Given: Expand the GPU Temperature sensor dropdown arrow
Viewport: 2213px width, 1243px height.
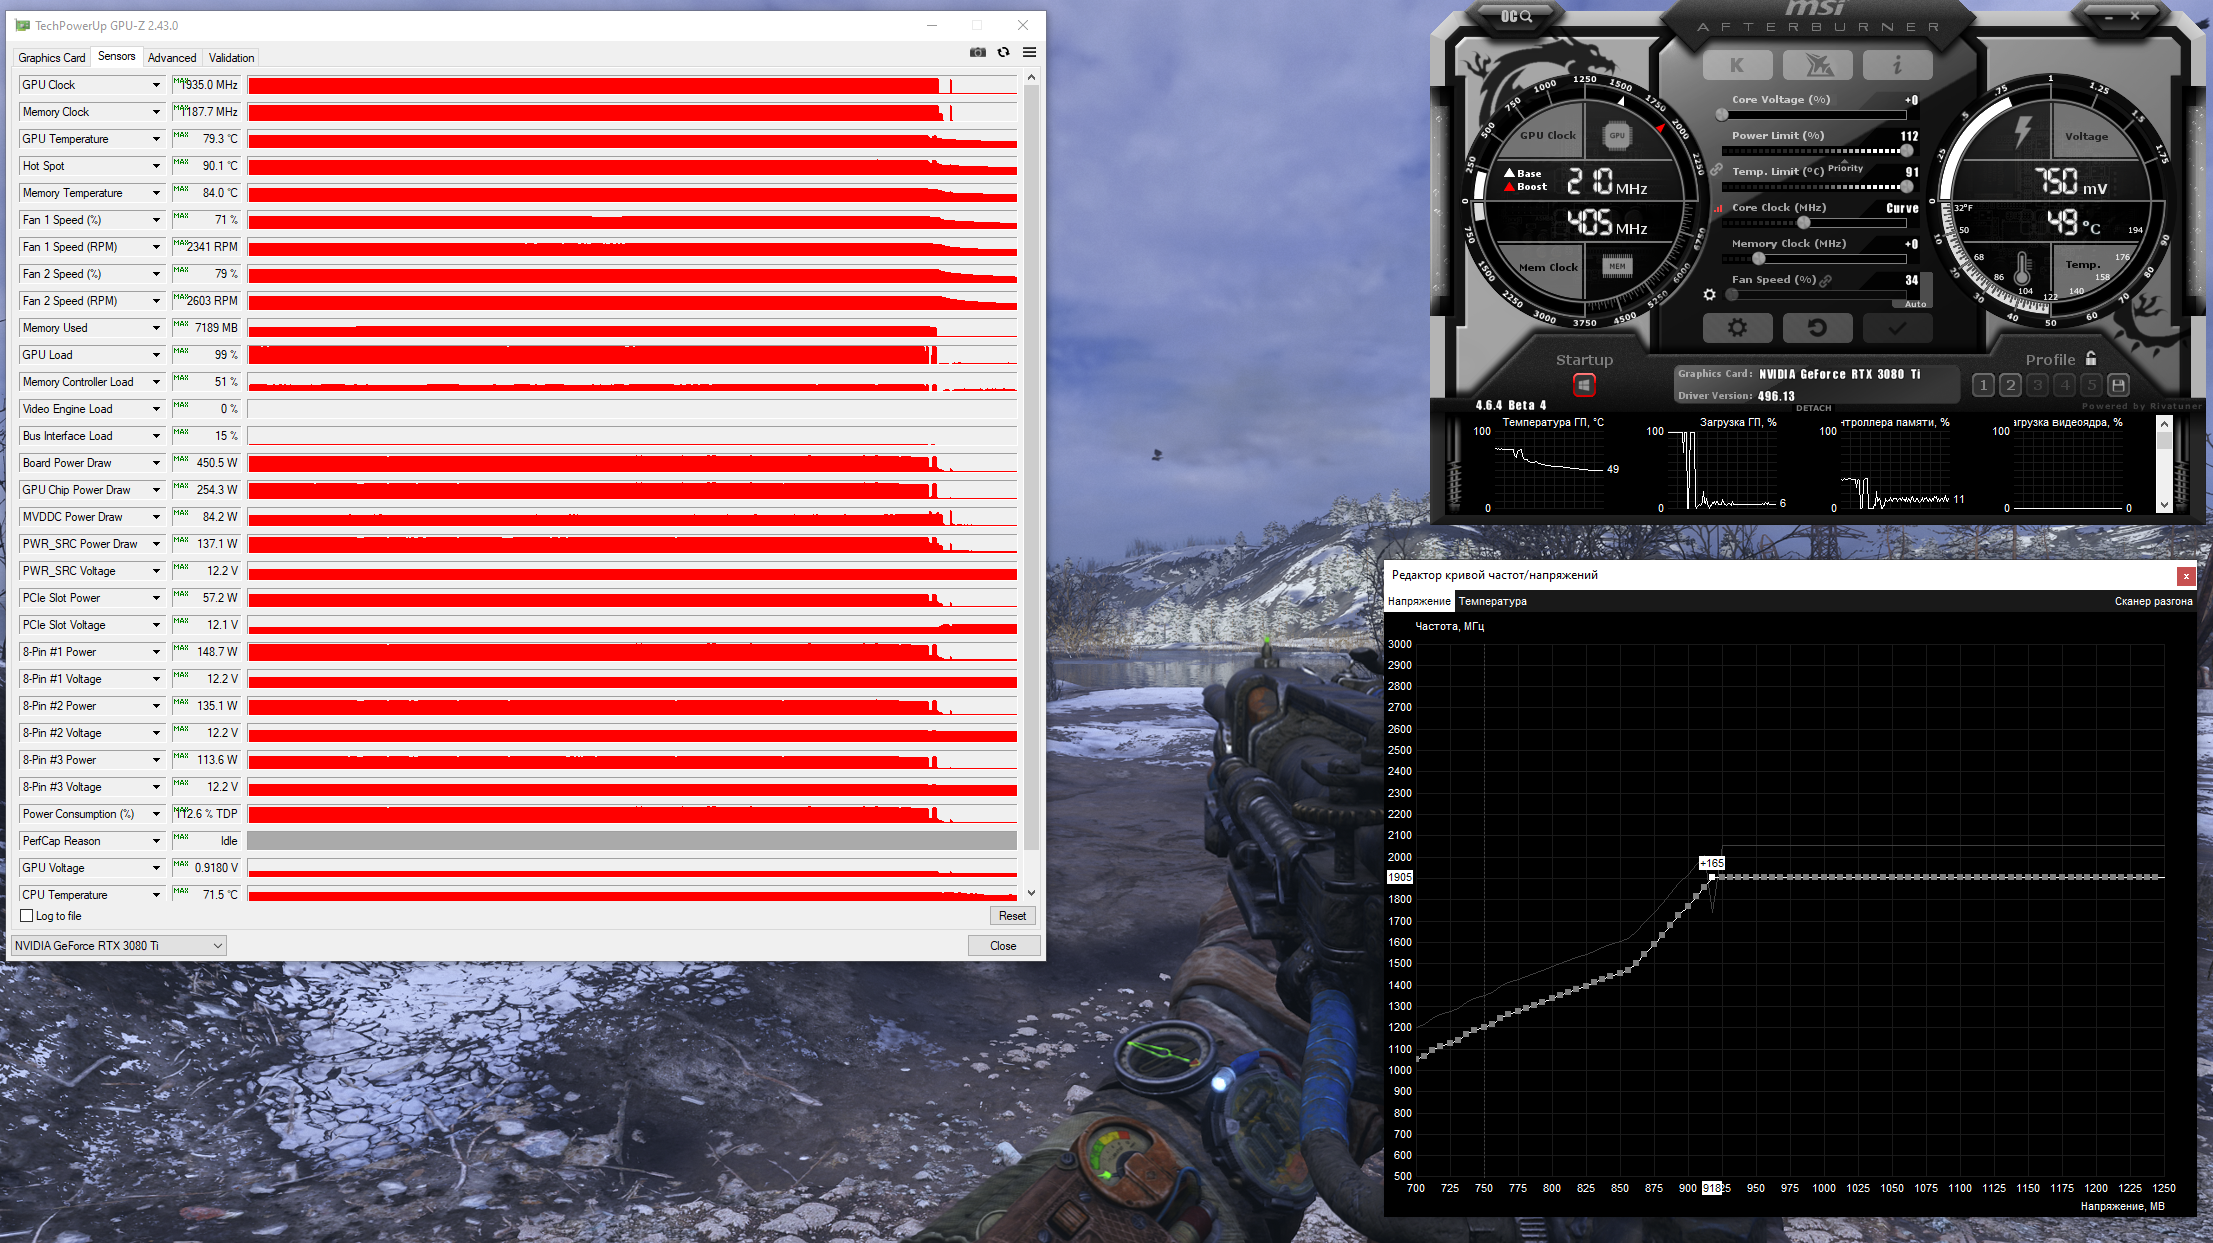Looking at the screenshot, I should coord(156,139).
